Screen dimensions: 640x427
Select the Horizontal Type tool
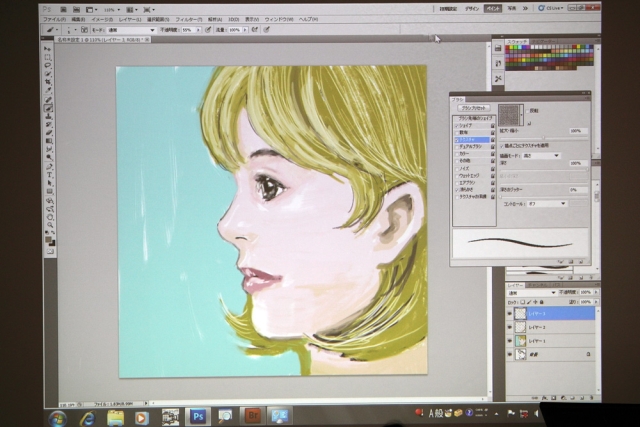[49, 175]
